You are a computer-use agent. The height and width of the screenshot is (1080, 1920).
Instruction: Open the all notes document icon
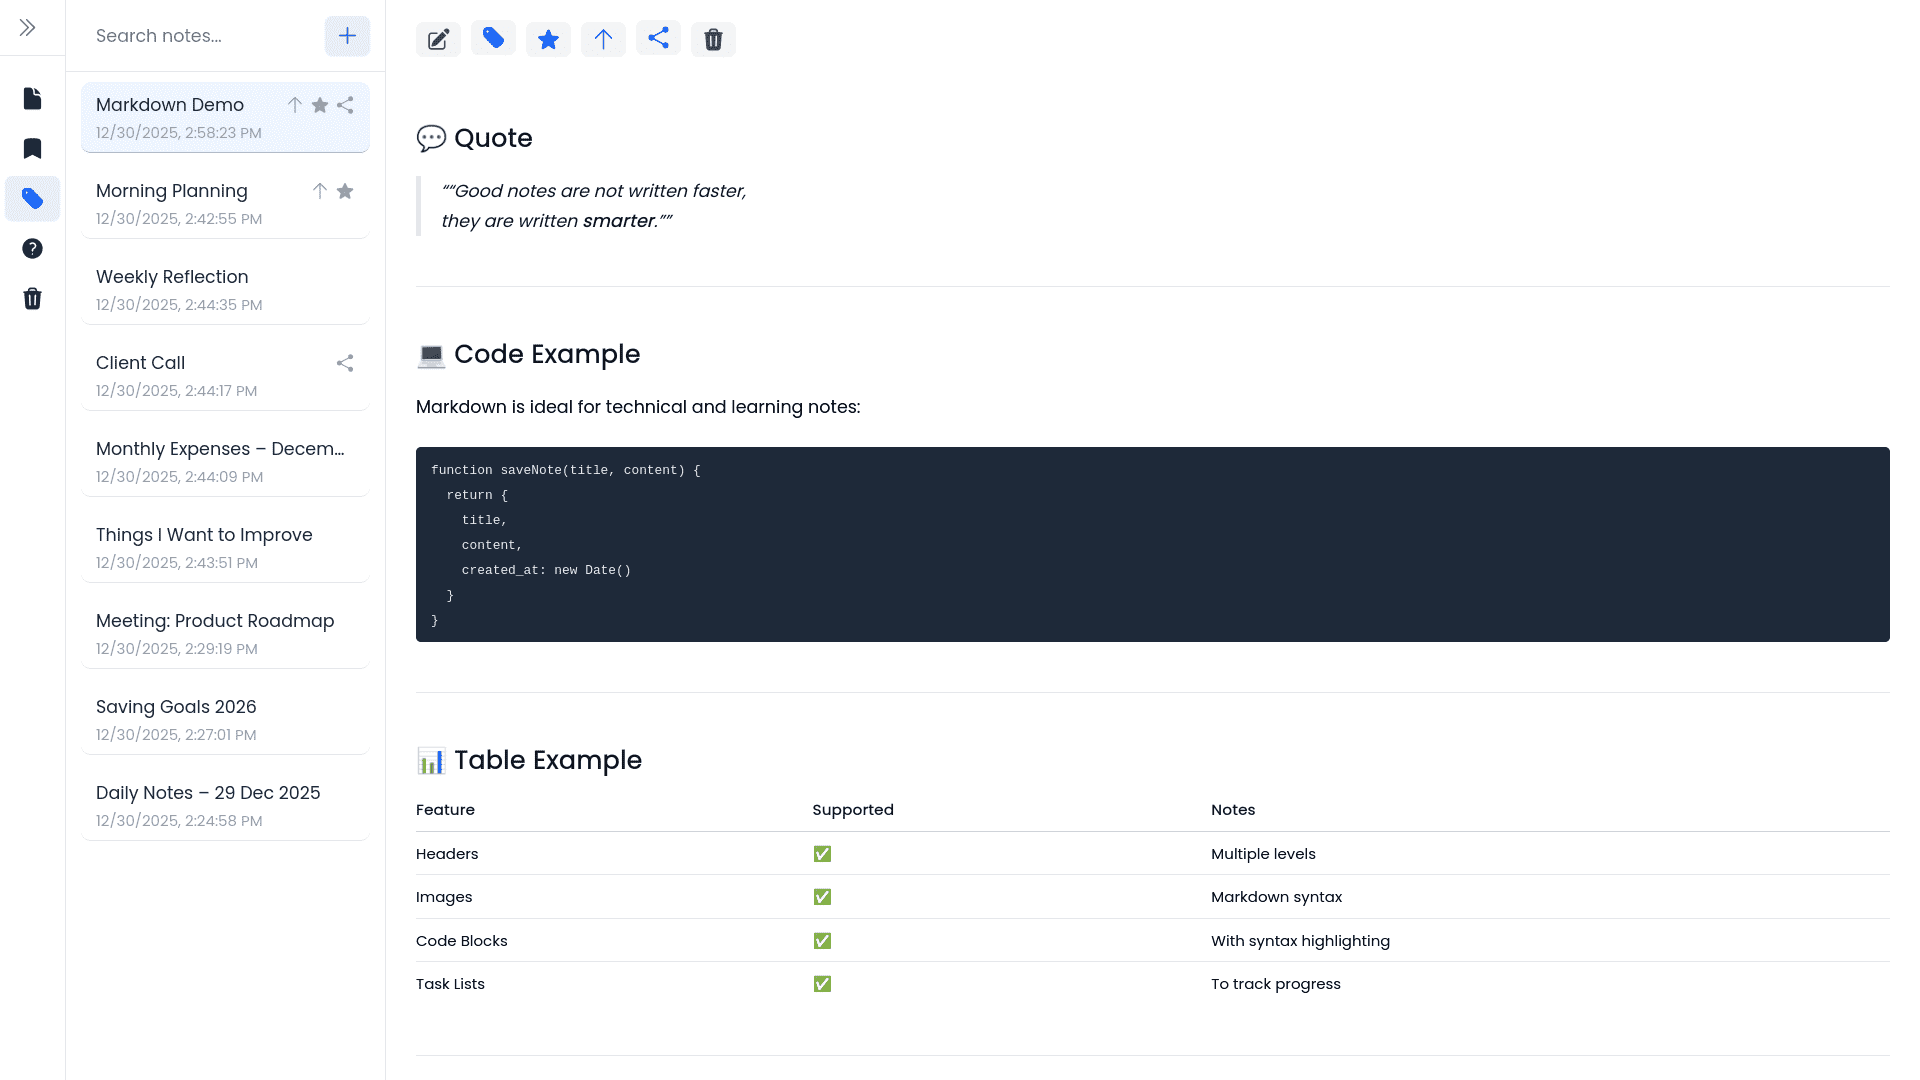[x=32, y=98]
